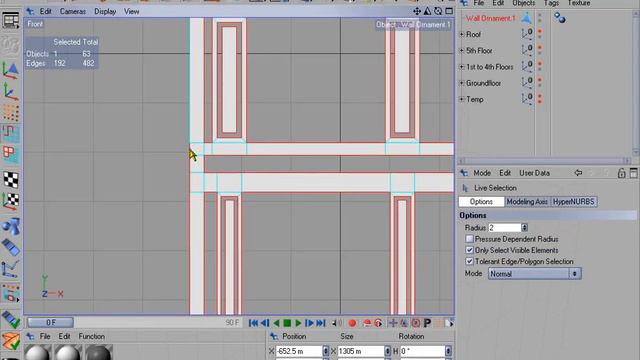The width and height of the screenshot is (640, 360).
Task: Open the selection Mode dropdown (Normal)
Action: click(535, 274)
